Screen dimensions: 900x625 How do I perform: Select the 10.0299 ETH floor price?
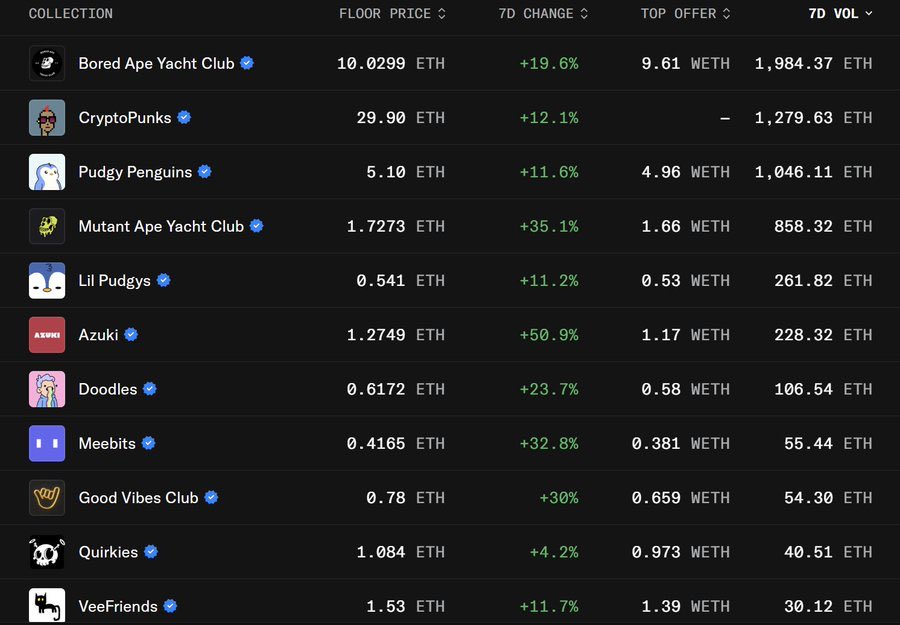[391, 63]
